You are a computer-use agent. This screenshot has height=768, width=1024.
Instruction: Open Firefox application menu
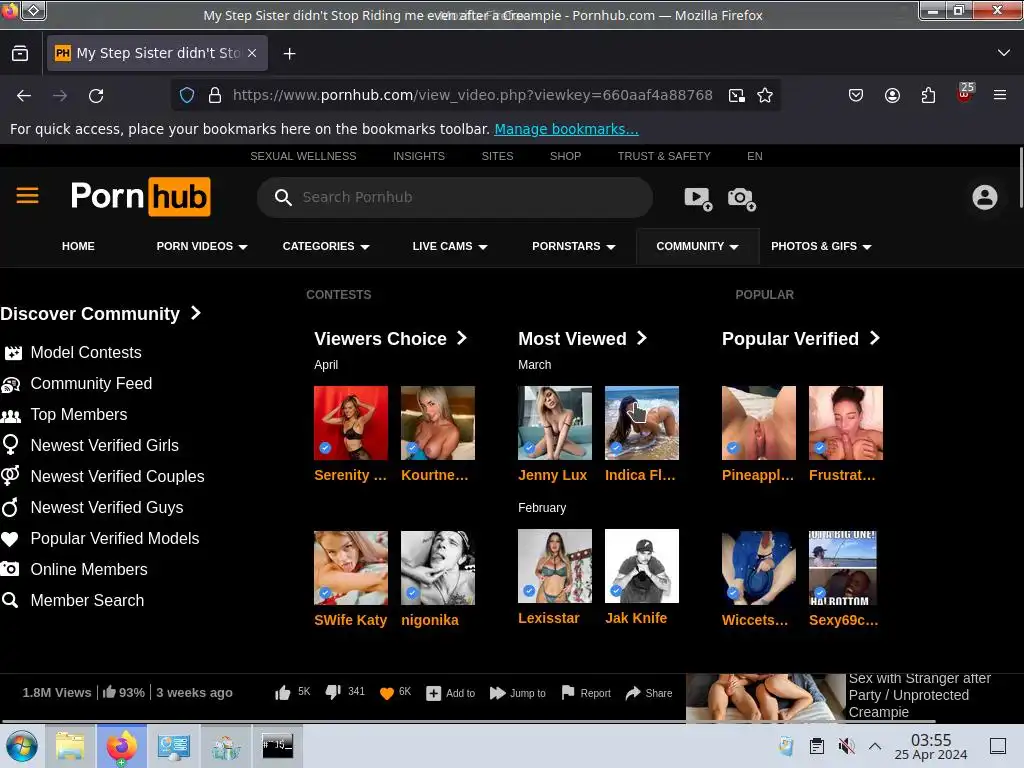[x=1000, y=95]
